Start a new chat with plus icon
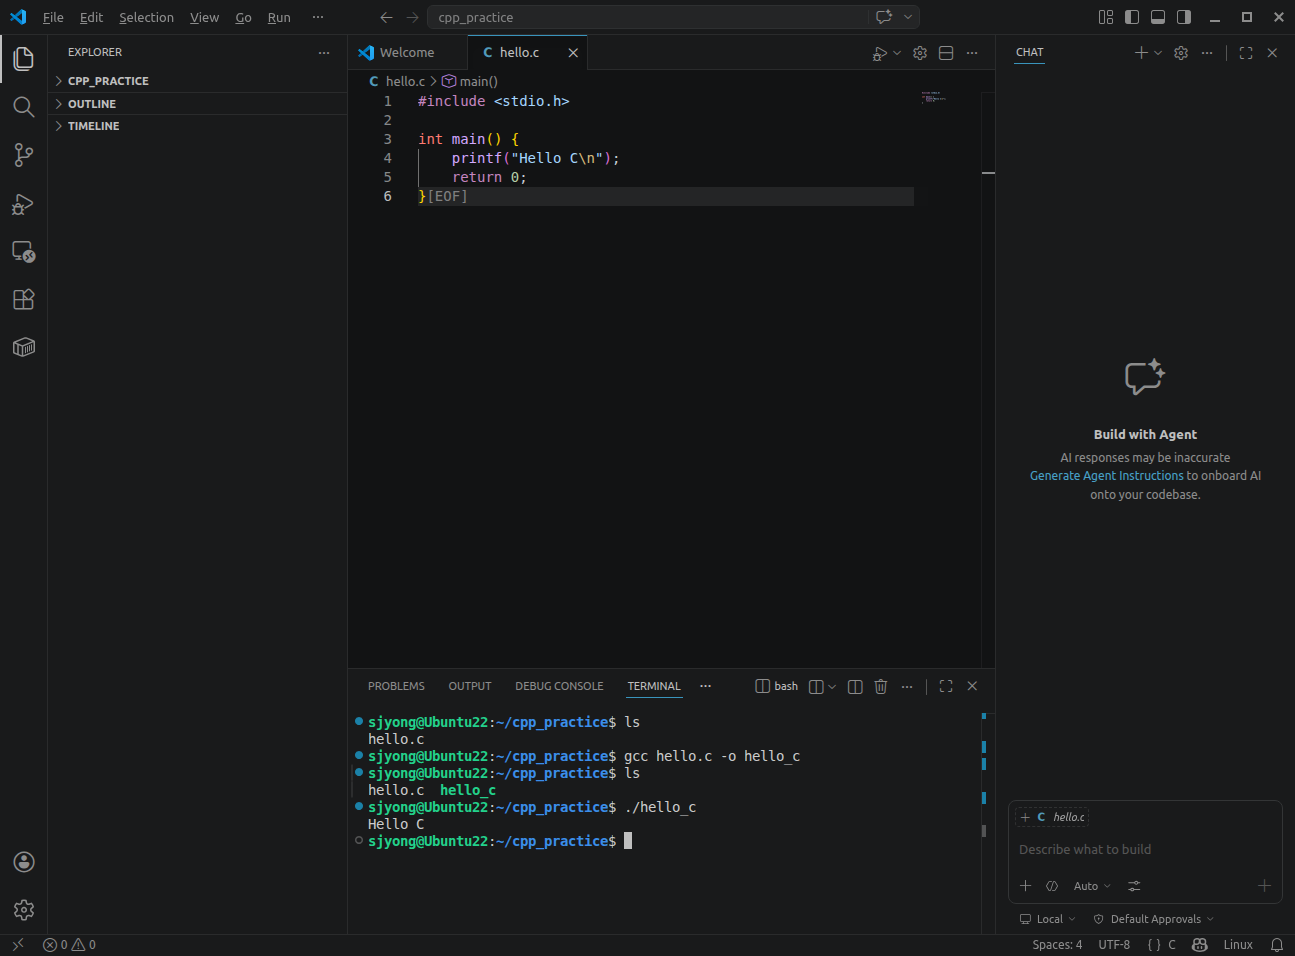Viewport: 1295px width, 956px height. point(1141,53)
